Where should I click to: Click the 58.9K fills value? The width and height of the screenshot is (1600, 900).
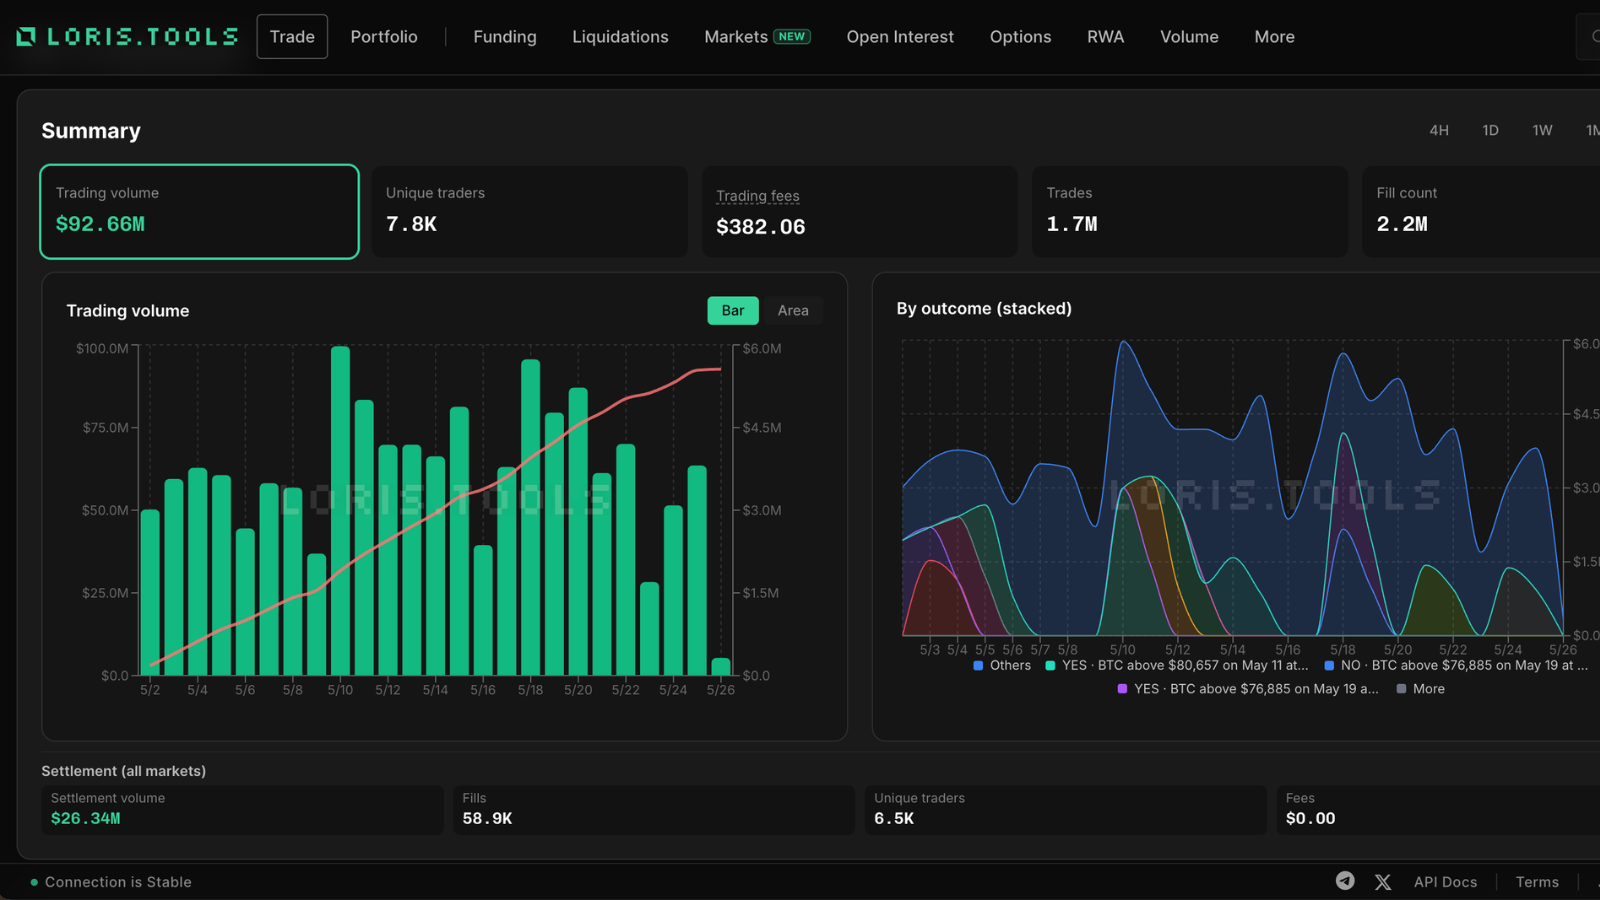coord(487,818)
